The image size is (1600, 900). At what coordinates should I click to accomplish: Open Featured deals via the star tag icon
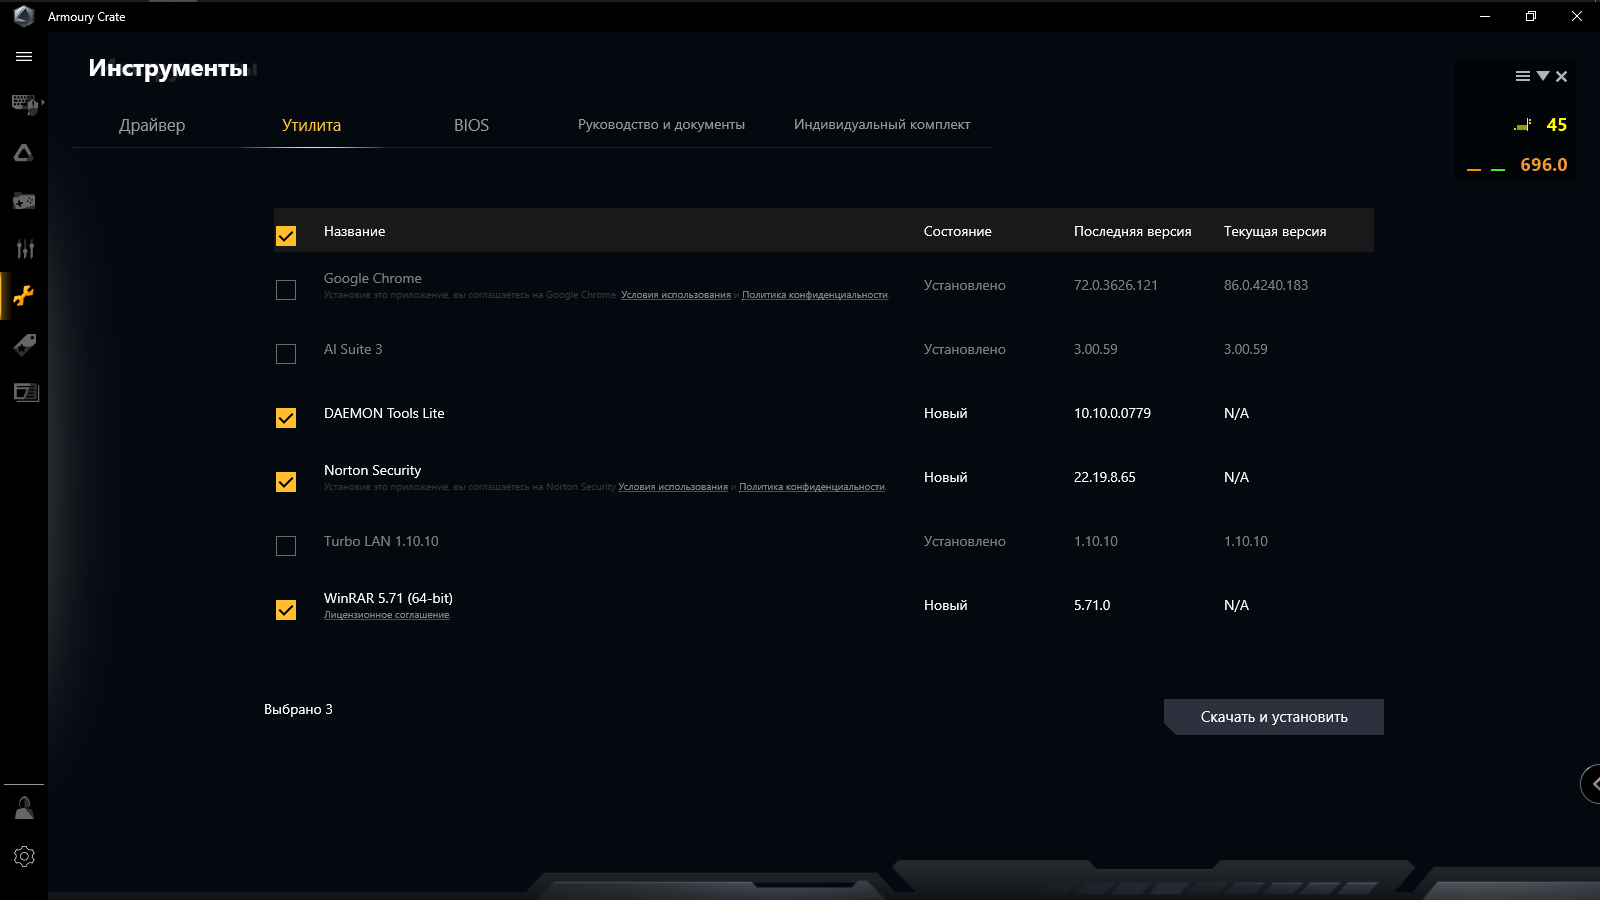pos(24,345)
